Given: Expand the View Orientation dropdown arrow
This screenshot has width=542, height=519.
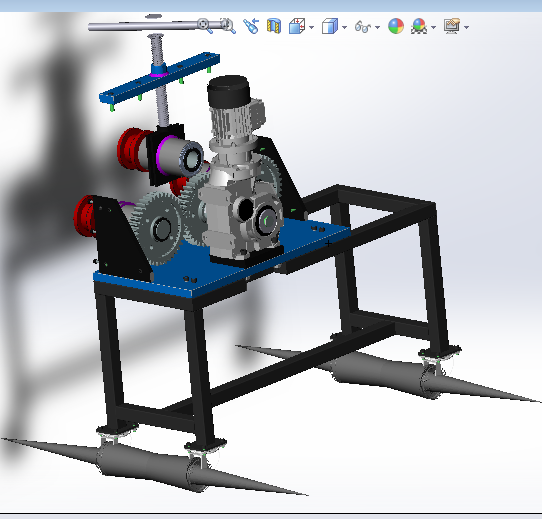Looking at the screenshot, I should click(312, 27).
